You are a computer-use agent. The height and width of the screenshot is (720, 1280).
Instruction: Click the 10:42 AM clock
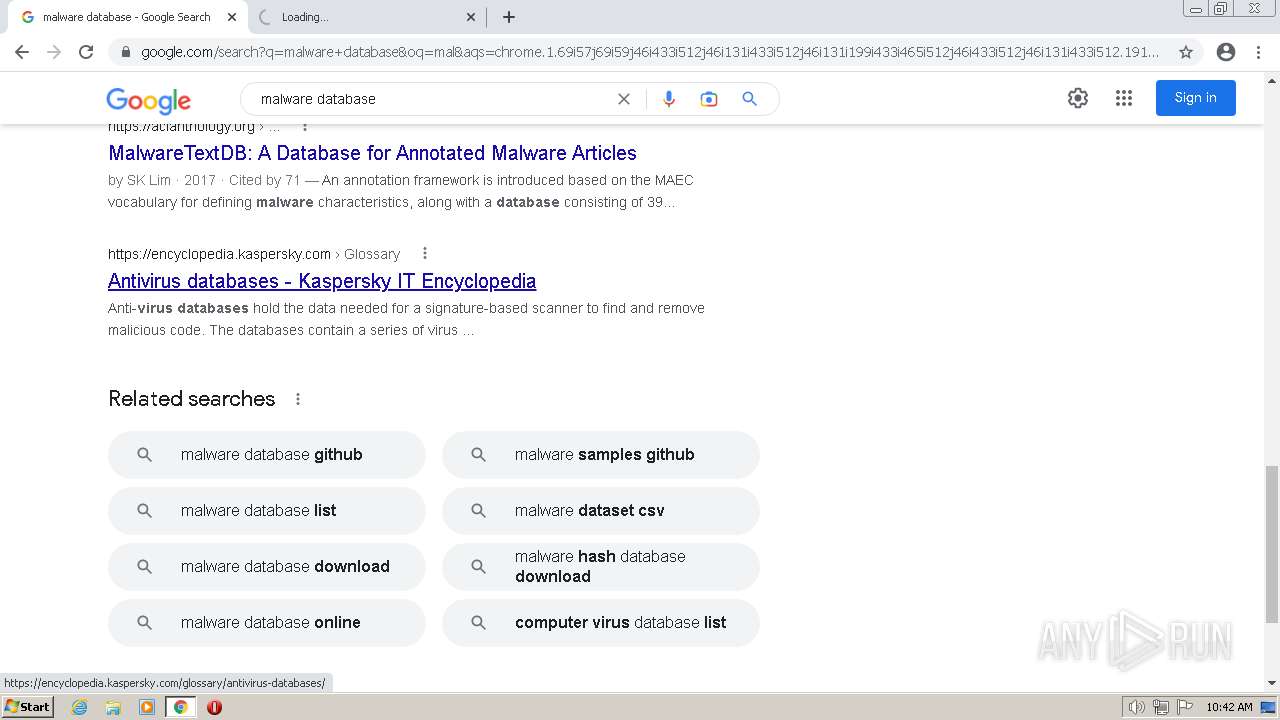[x=1229, y=707]
